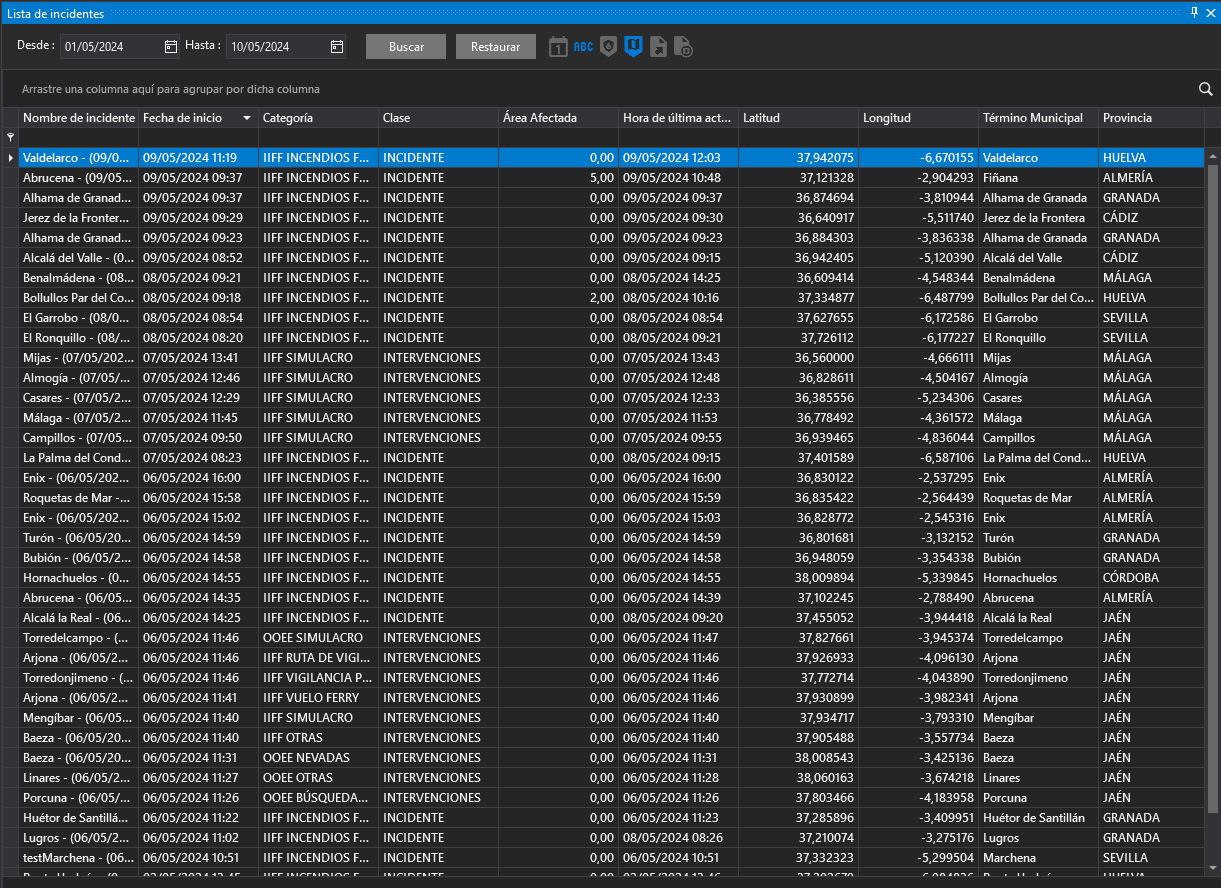This screenshot has width=1221, height=888.
Task: Open the Hasta date calendar picker
Action: click(x=337, y=47)
